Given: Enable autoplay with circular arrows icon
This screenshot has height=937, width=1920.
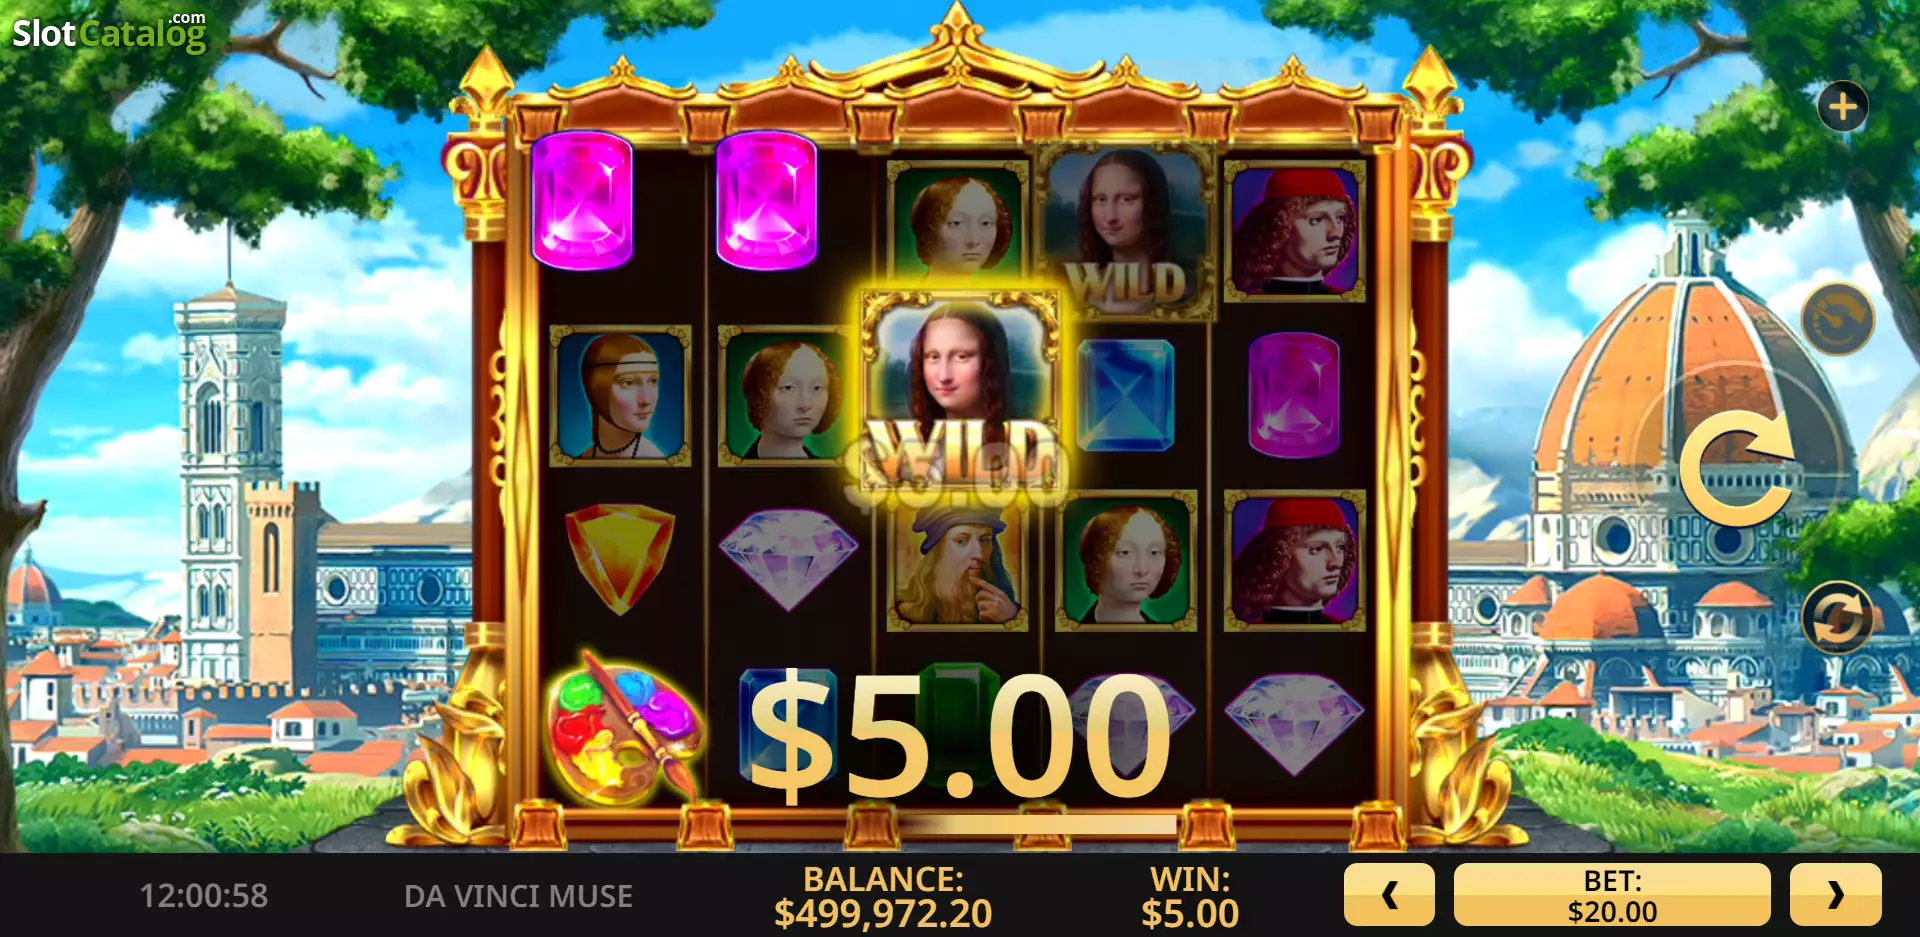Looking at the screenshot, I should (1837, 616).
